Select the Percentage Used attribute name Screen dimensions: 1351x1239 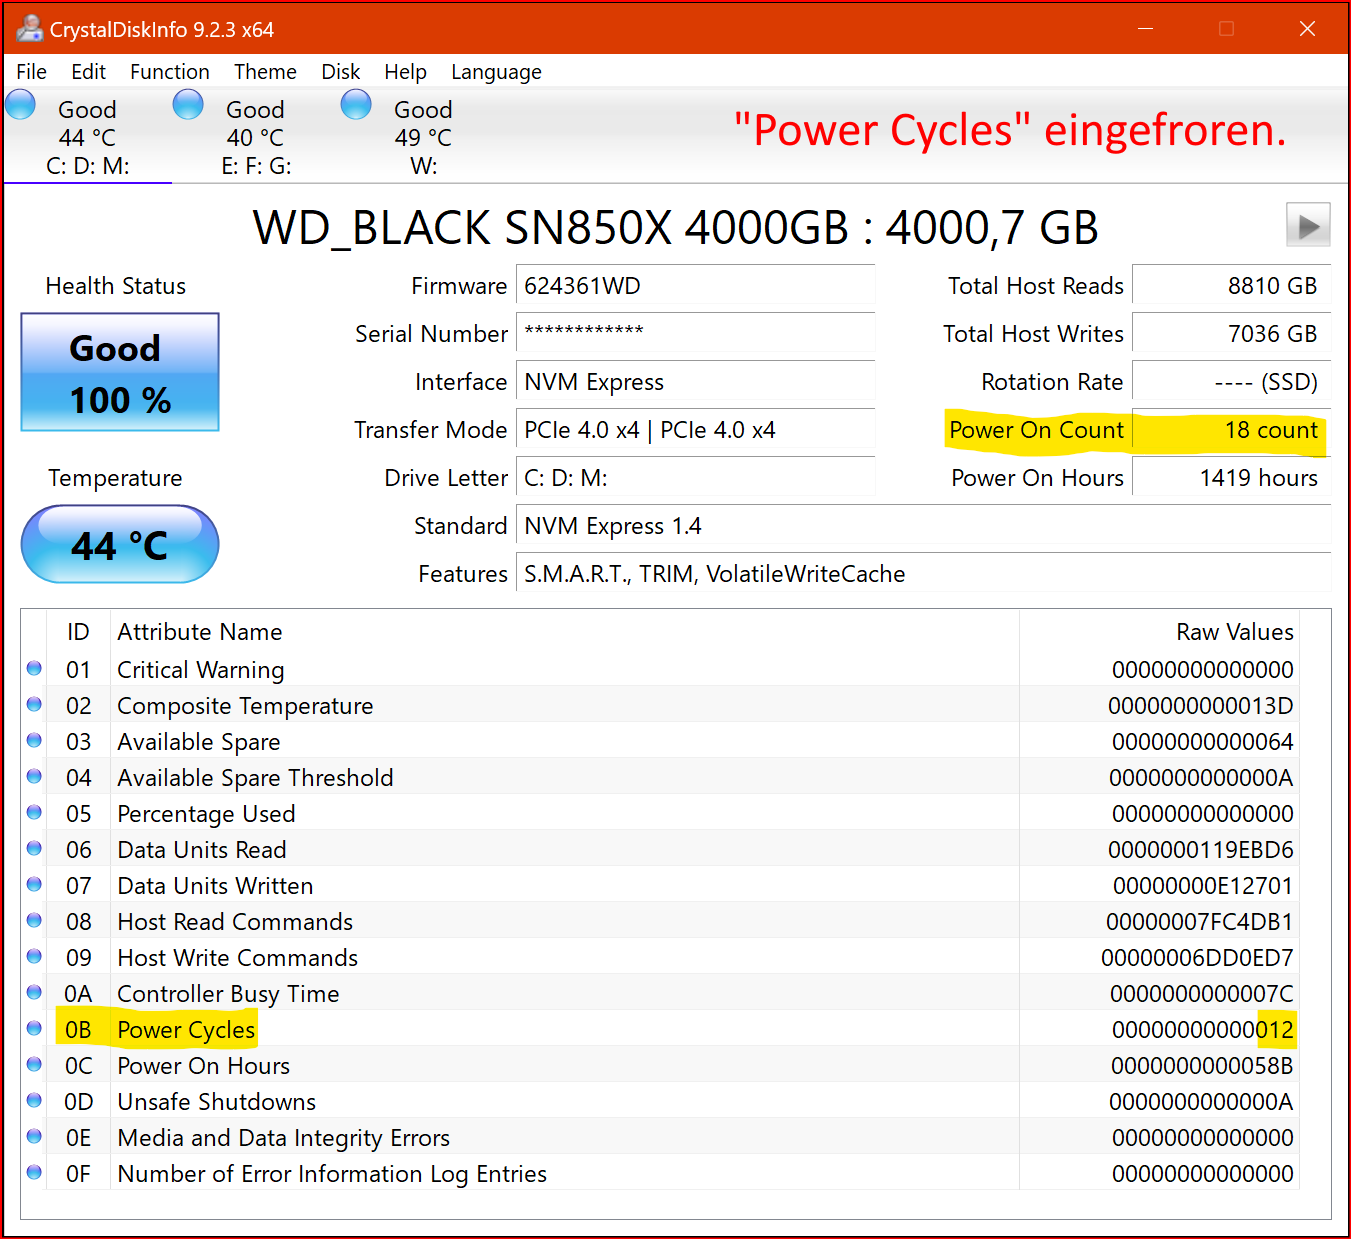tap(206, 814)
